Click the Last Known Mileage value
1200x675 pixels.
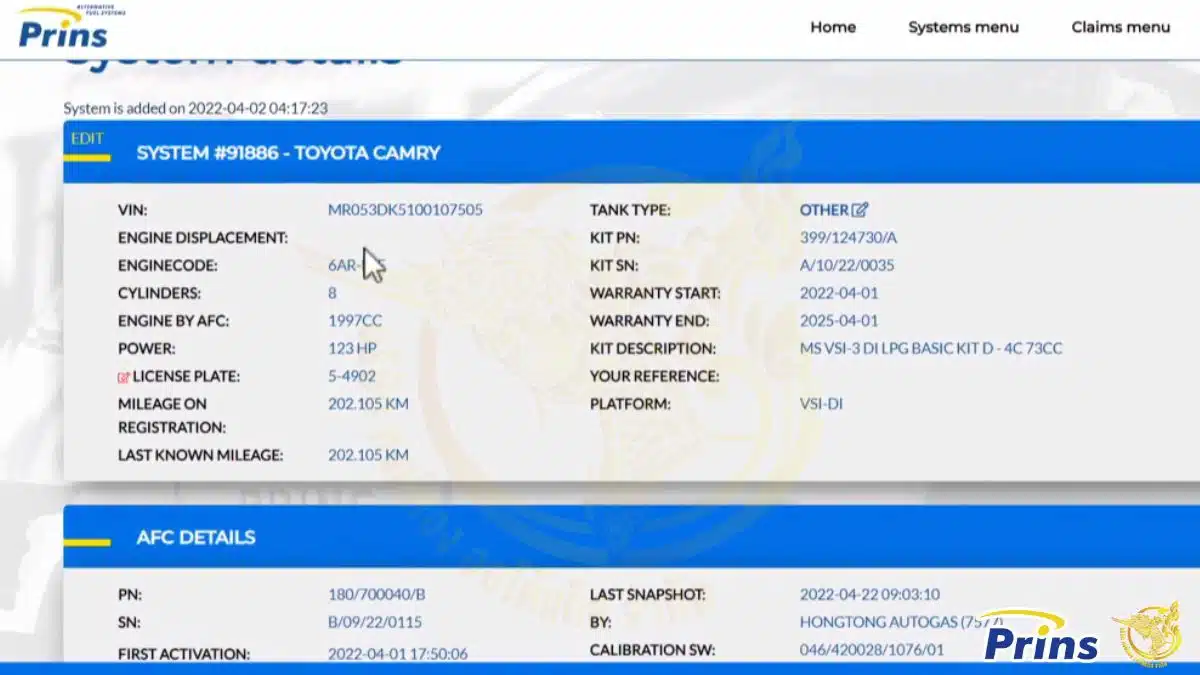coord(368,455)
